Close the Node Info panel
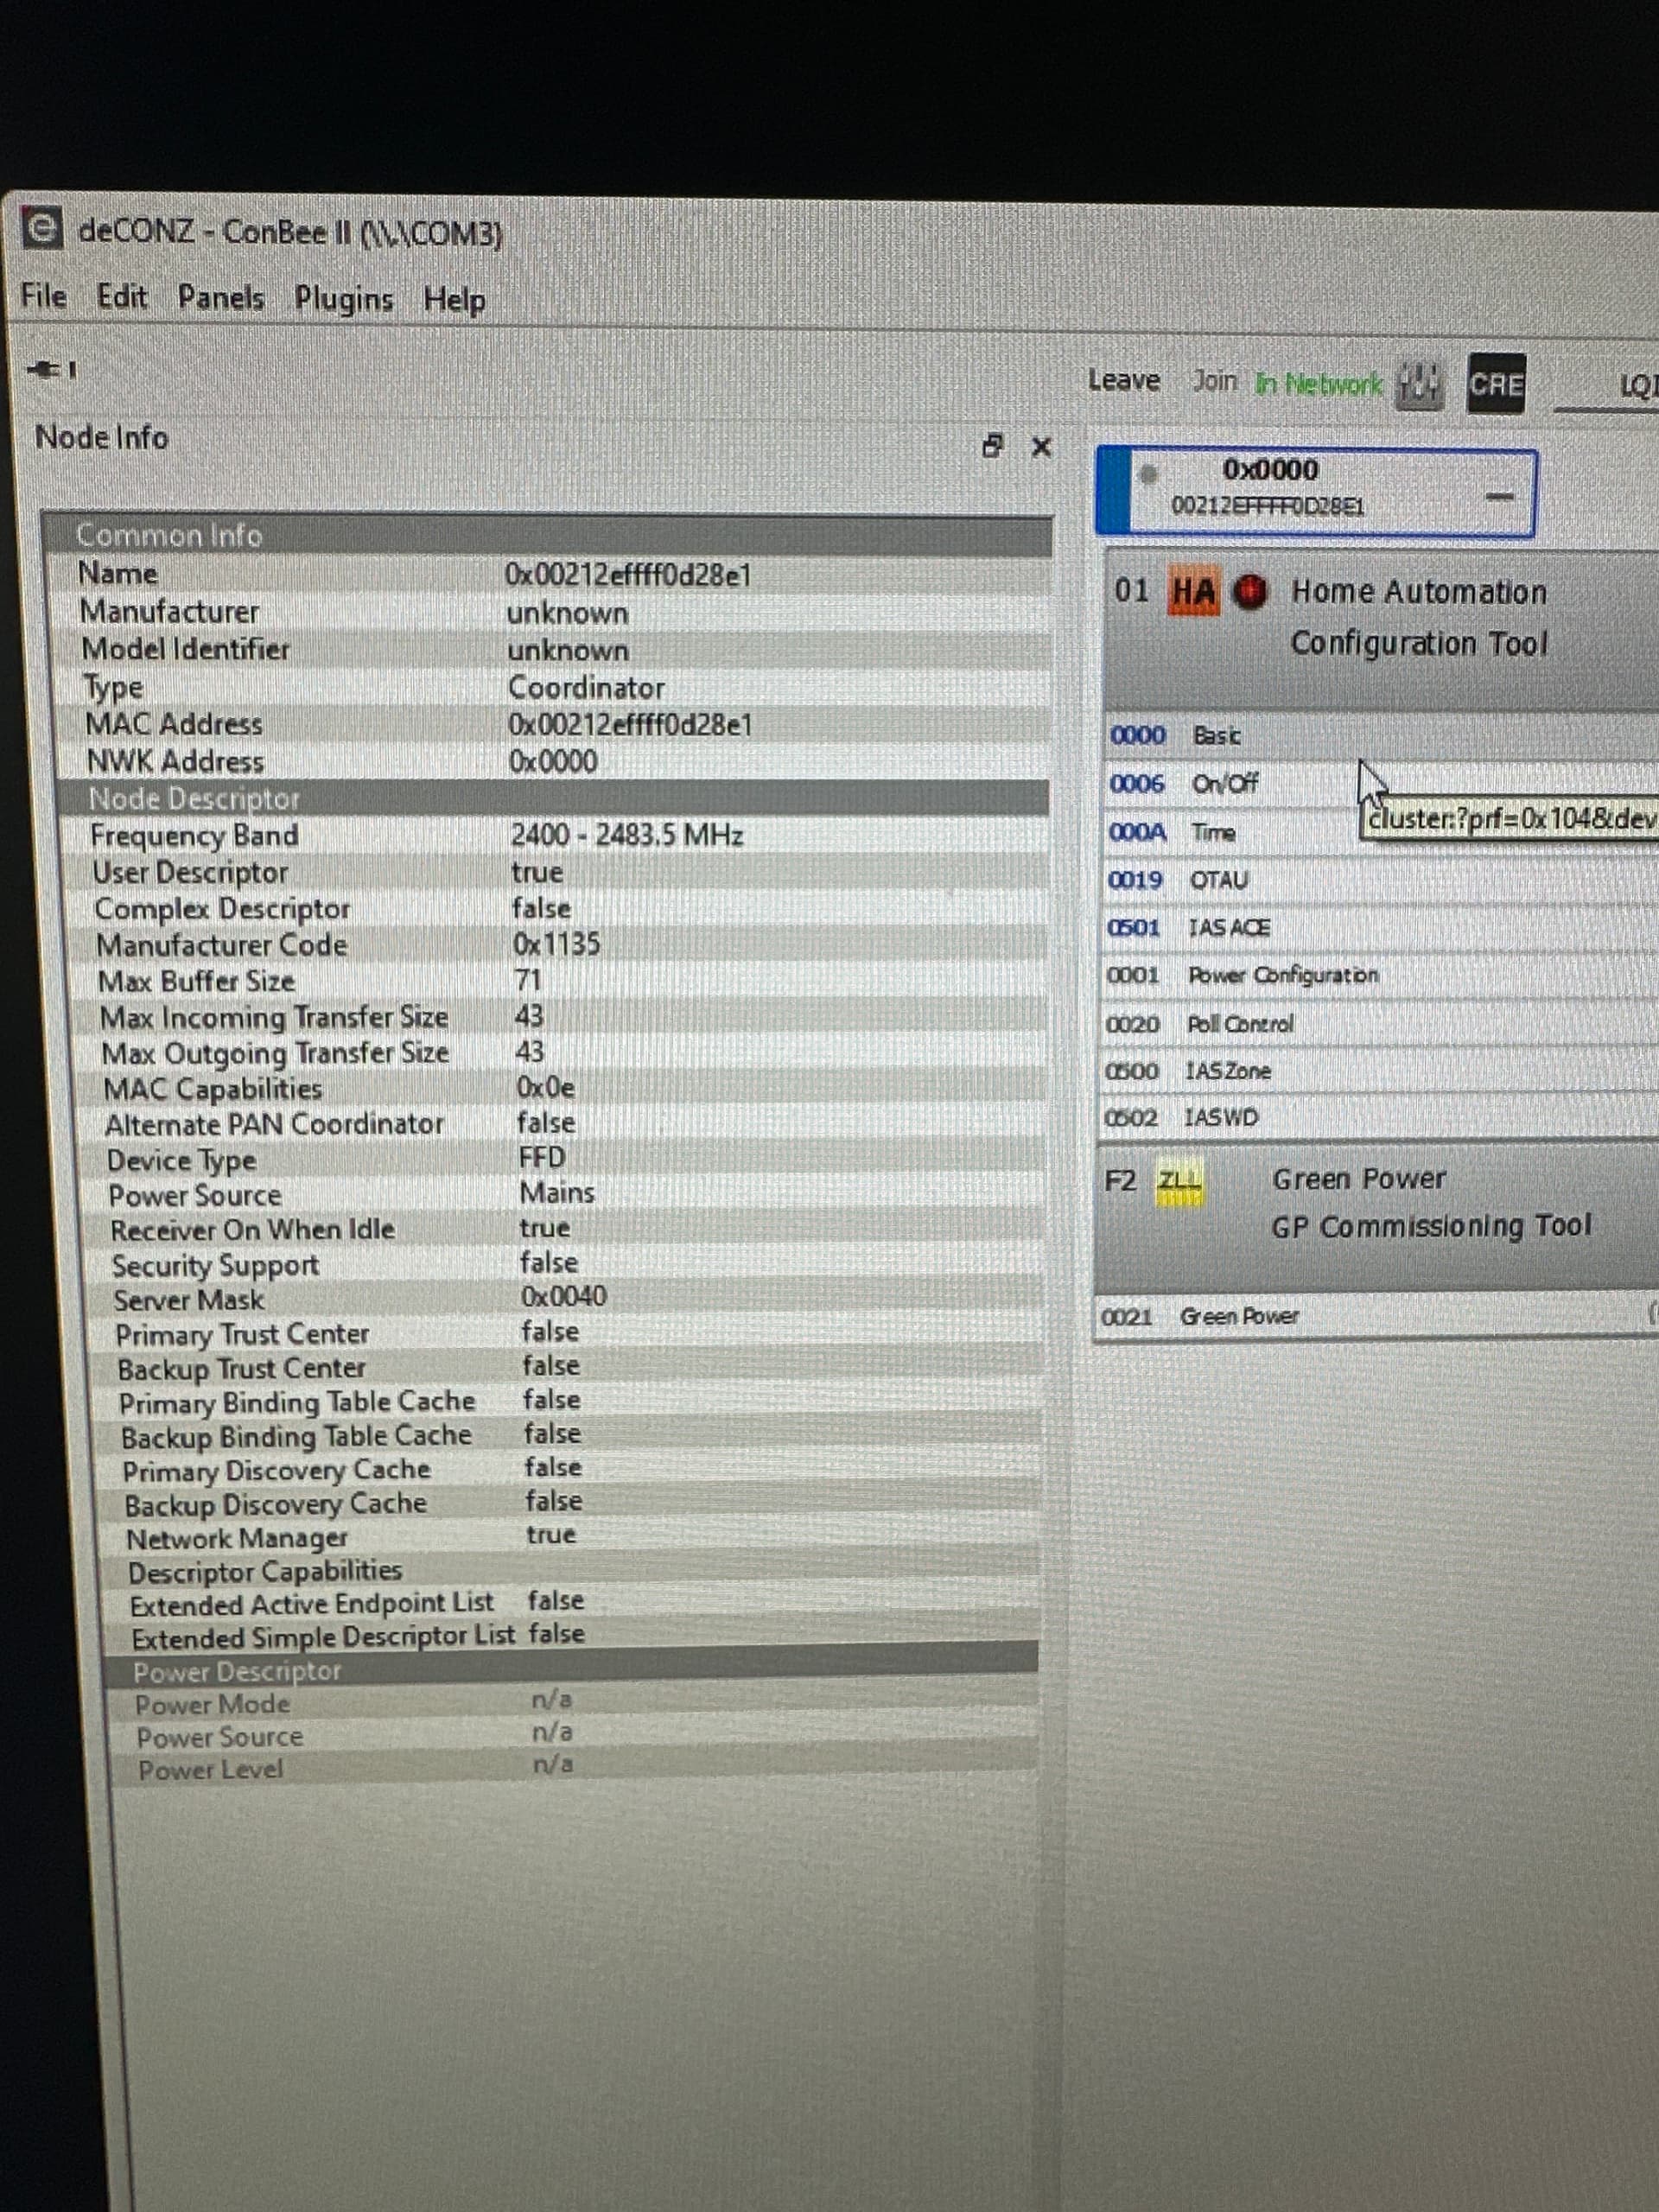This screenshot has width=1659, height=2212. 1040,448
